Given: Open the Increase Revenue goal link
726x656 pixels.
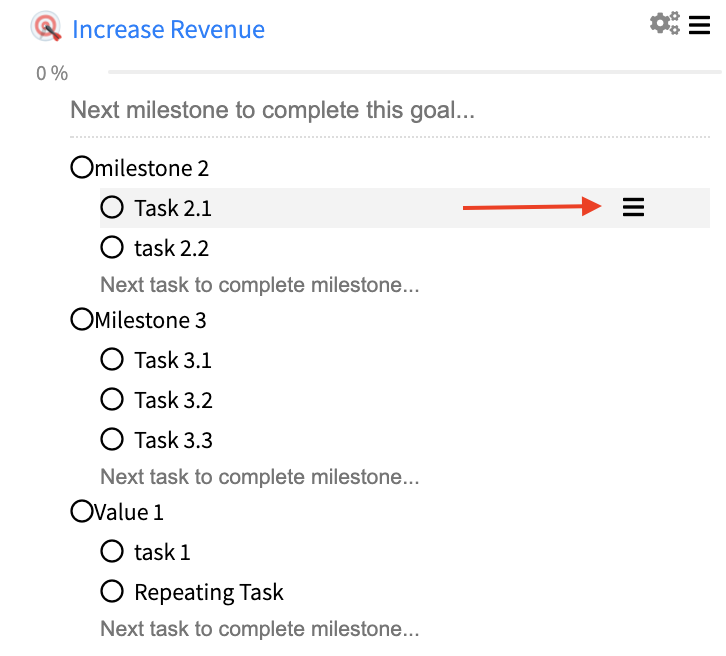Looking at the screenshot, I should [x=169, y=30].
